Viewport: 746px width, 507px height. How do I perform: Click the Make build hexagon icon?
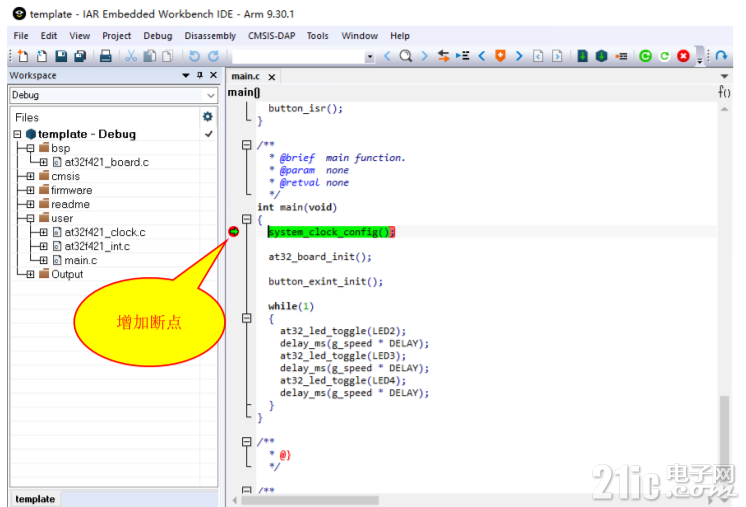tap(601, 56)
